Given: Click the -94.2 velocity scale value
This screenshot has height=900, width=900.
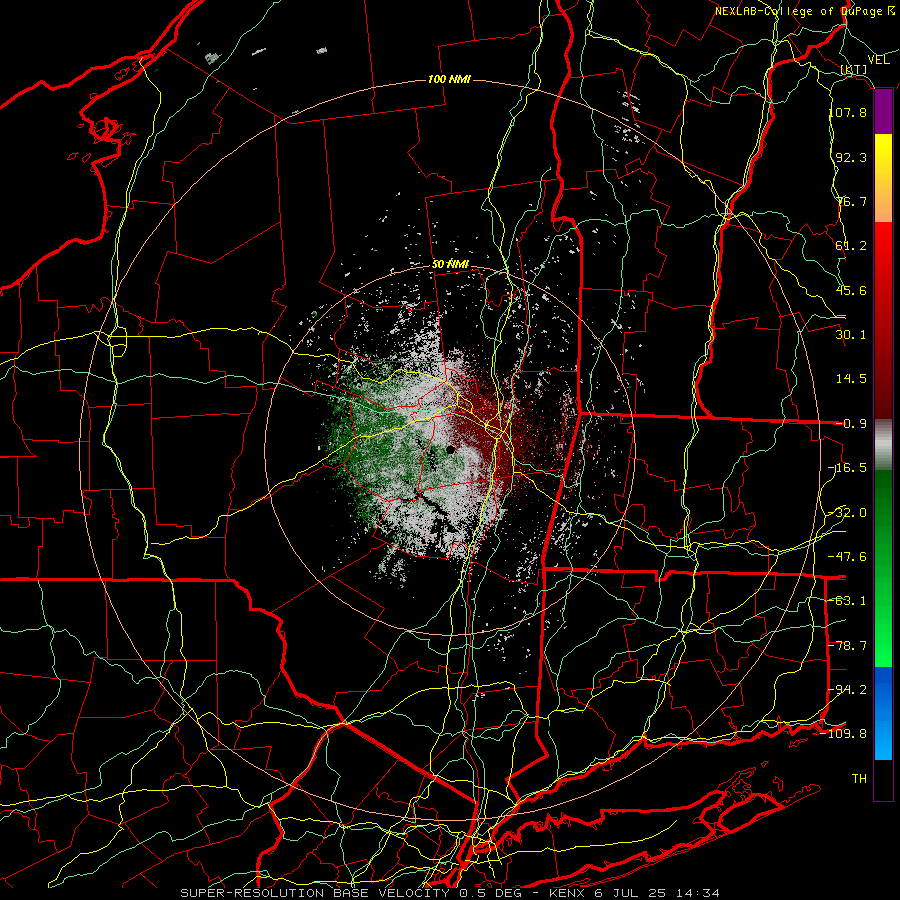Looking at the screenshot, I should click(848, 689).
